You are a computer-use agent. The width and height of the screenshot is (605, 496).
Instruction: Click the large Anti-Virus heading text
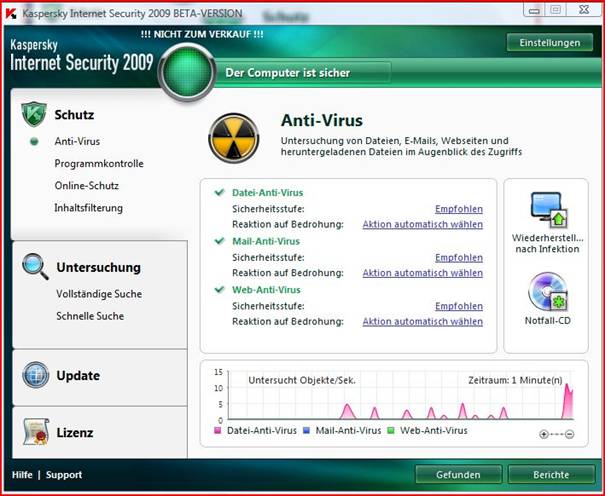pos(322,120)
